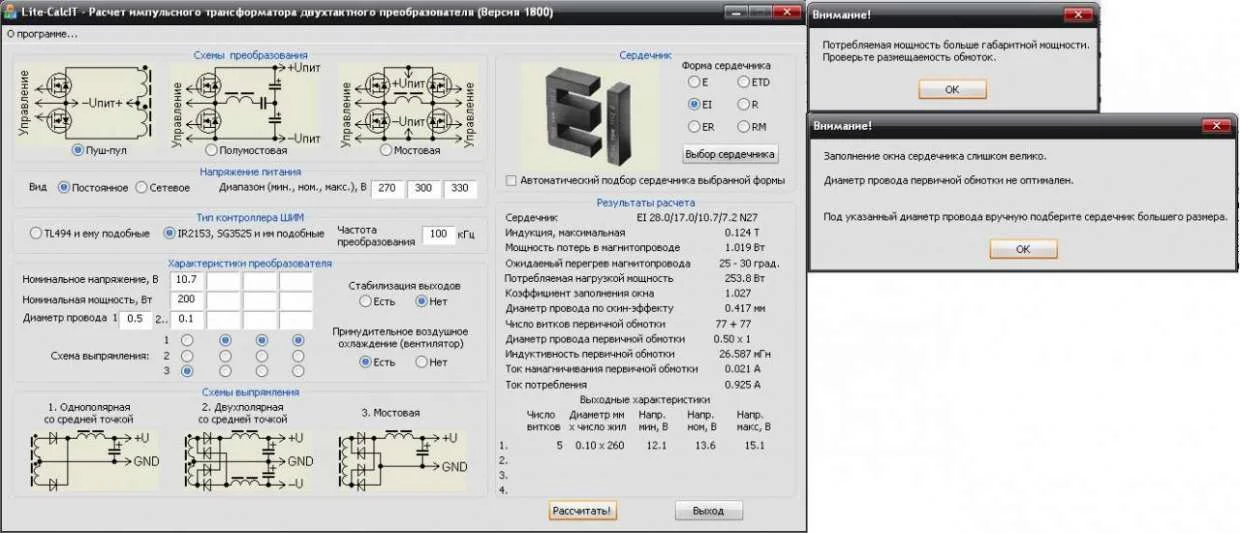Select Есть for forced air cooling
Screen dimensions: 1240x533
pyautogui.click(x=366, y=362)
